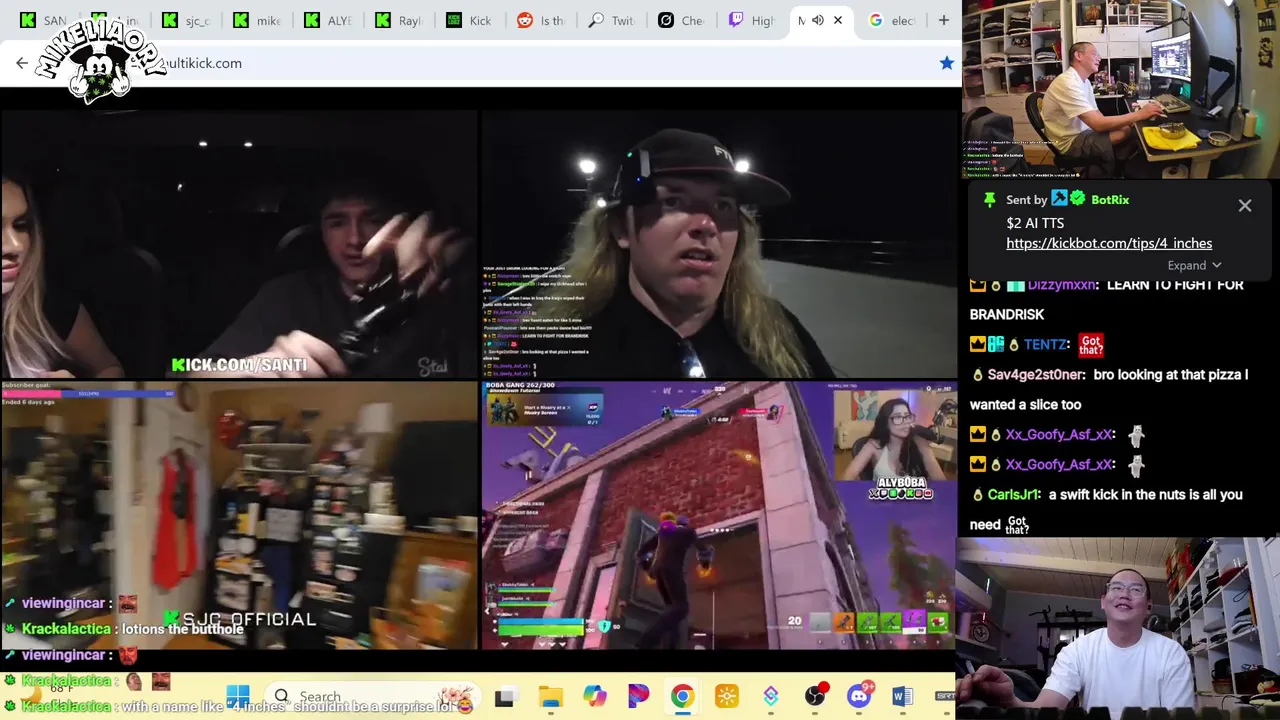Bookmark this page with the star icon
The height and width of the screenshot is (720, 1280).
[x=946, y=63]
